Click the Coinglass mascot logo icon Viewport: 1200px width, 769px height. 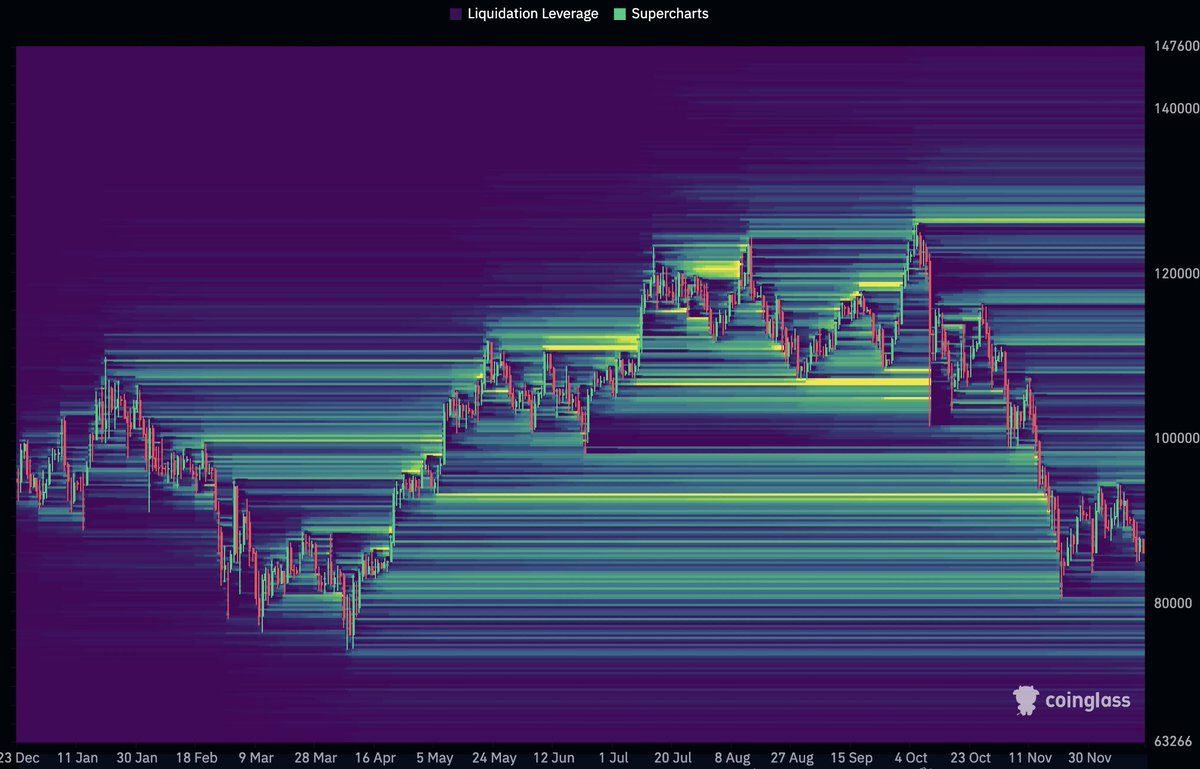[x=1026, y=700]
